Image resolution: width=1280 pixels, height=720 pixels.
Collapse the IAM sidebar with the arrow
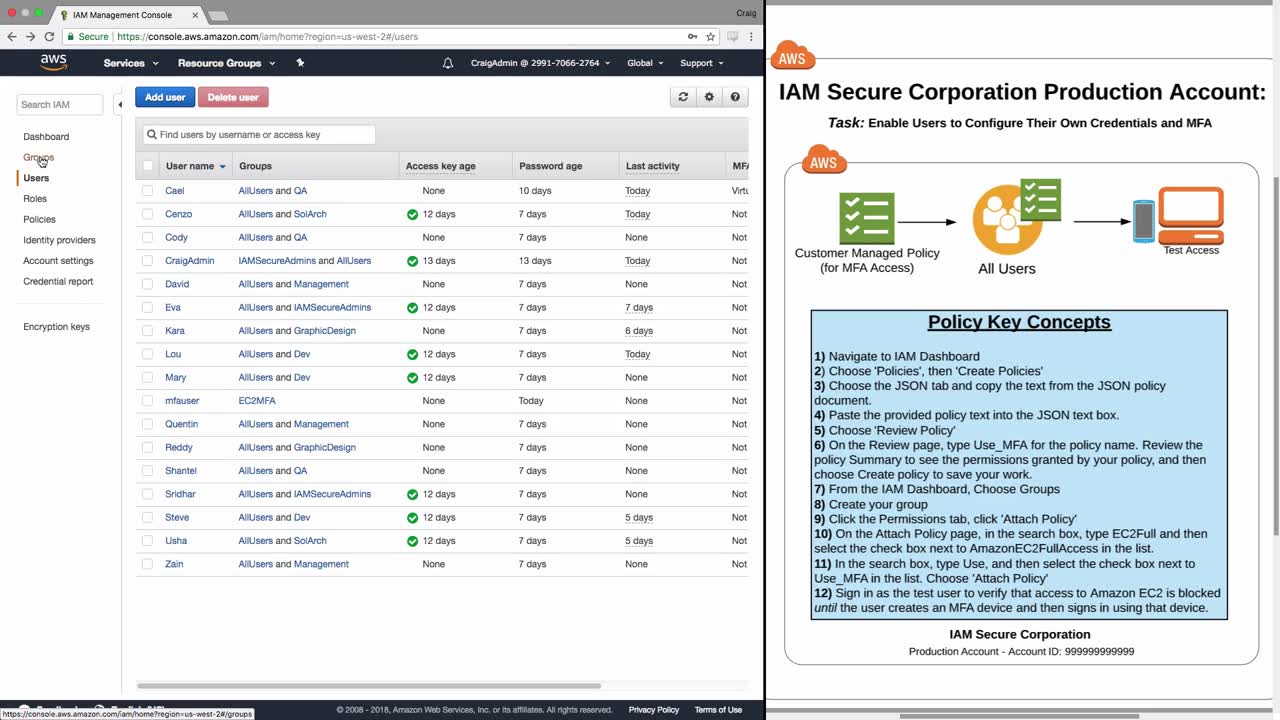pos(119,104)
